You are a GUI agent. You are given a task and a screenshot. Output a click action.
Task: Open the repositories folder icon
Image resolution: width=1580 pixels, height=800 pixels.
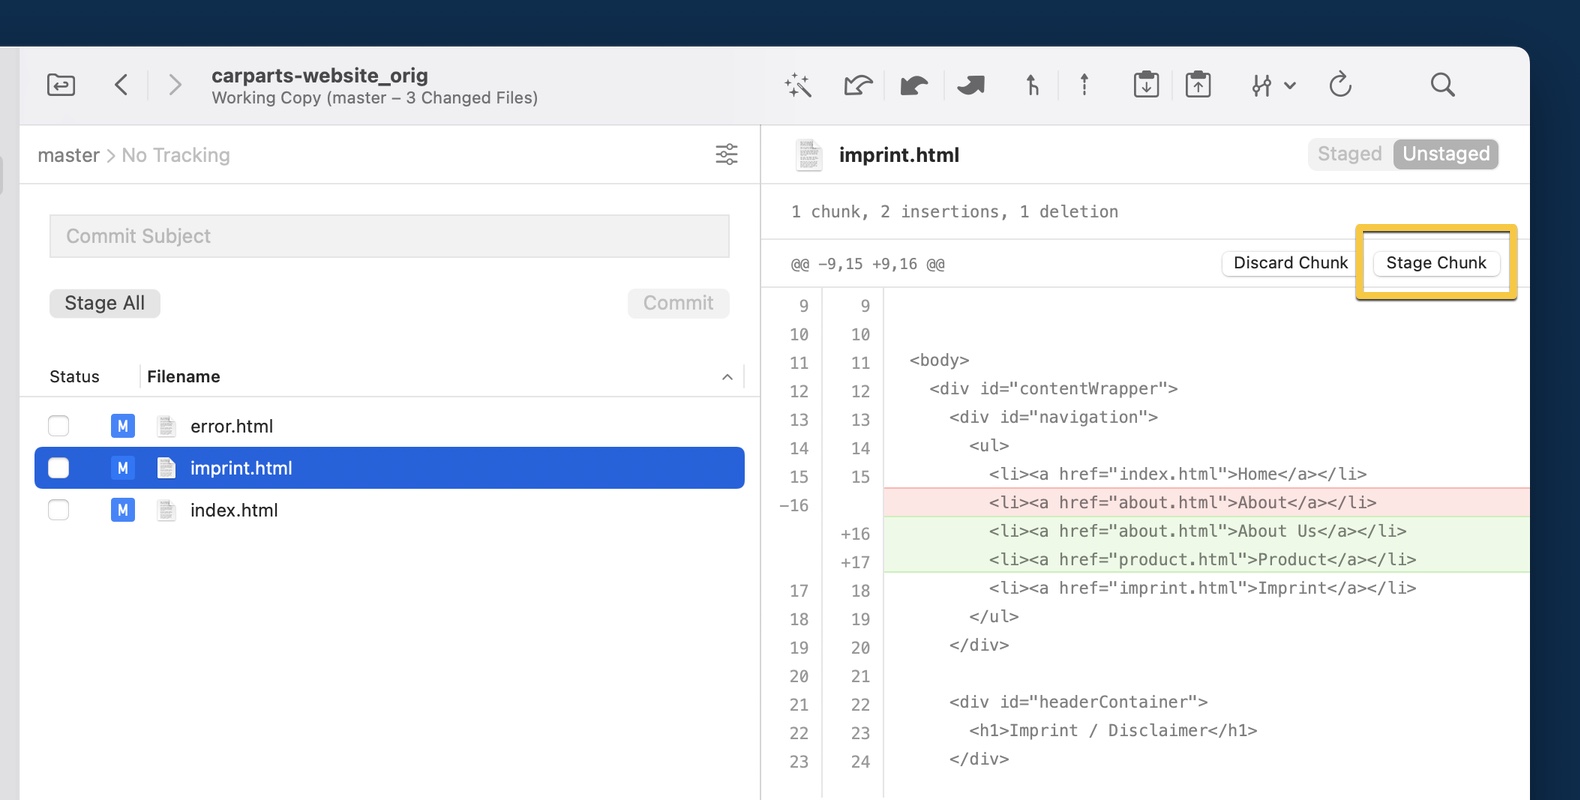click(x=61, y=85)
